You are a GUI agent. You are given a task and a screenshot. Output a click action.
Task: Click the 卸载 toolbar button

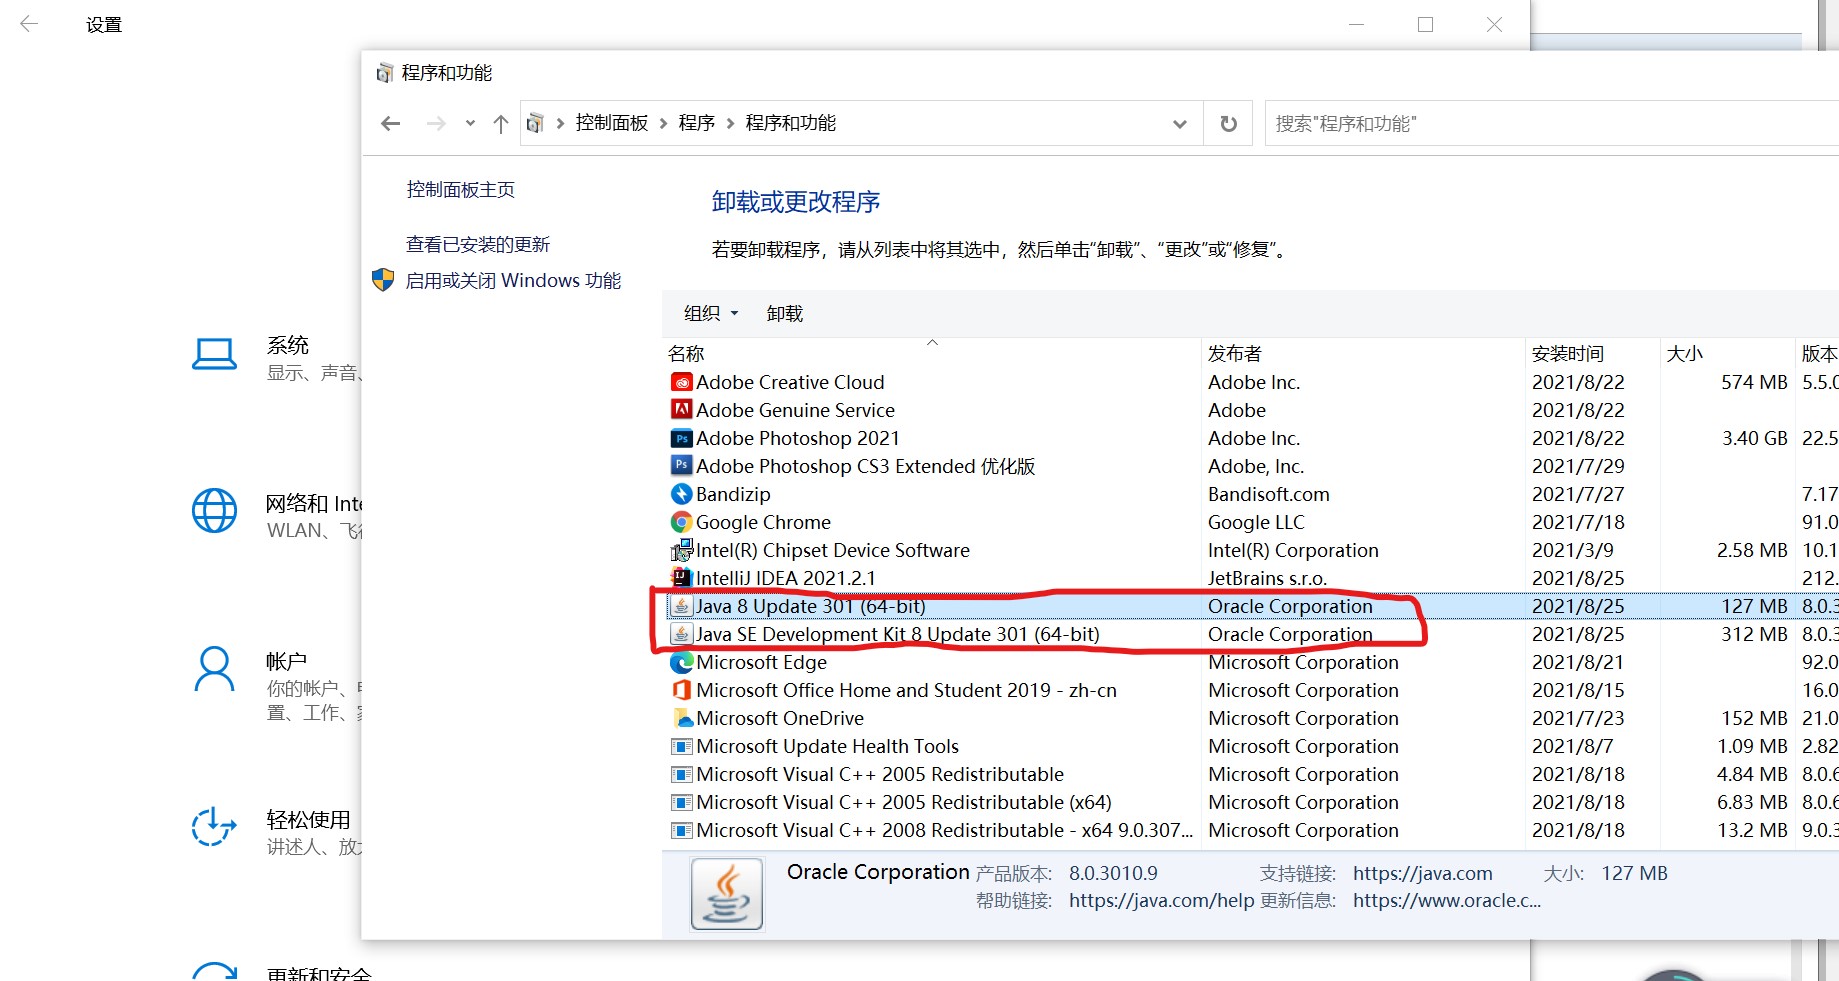click(785, 314)
